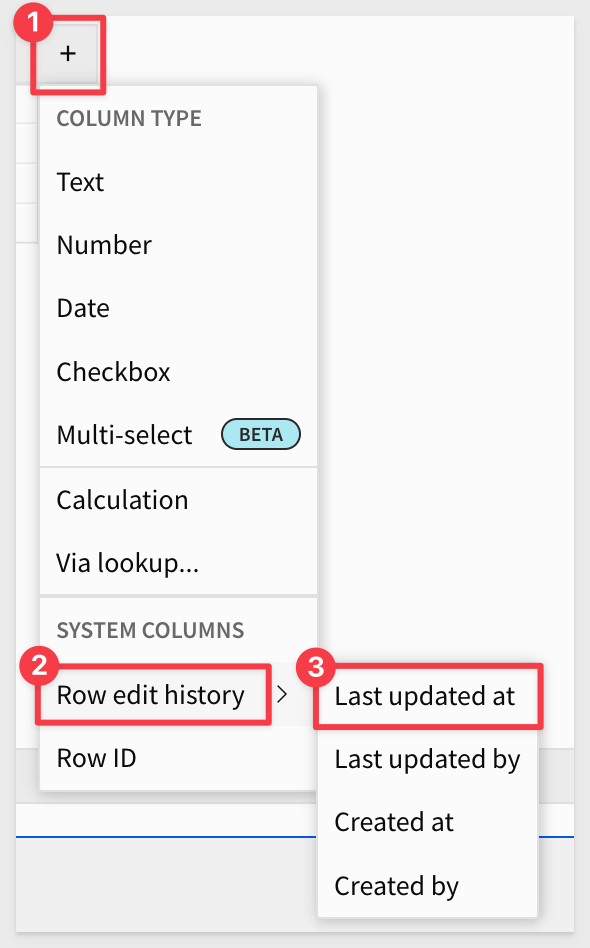Click the BETA badge beside Multi-select
The width and height of the screenshot is (590, 948).
pyautogui.click(x=261, y=435)
